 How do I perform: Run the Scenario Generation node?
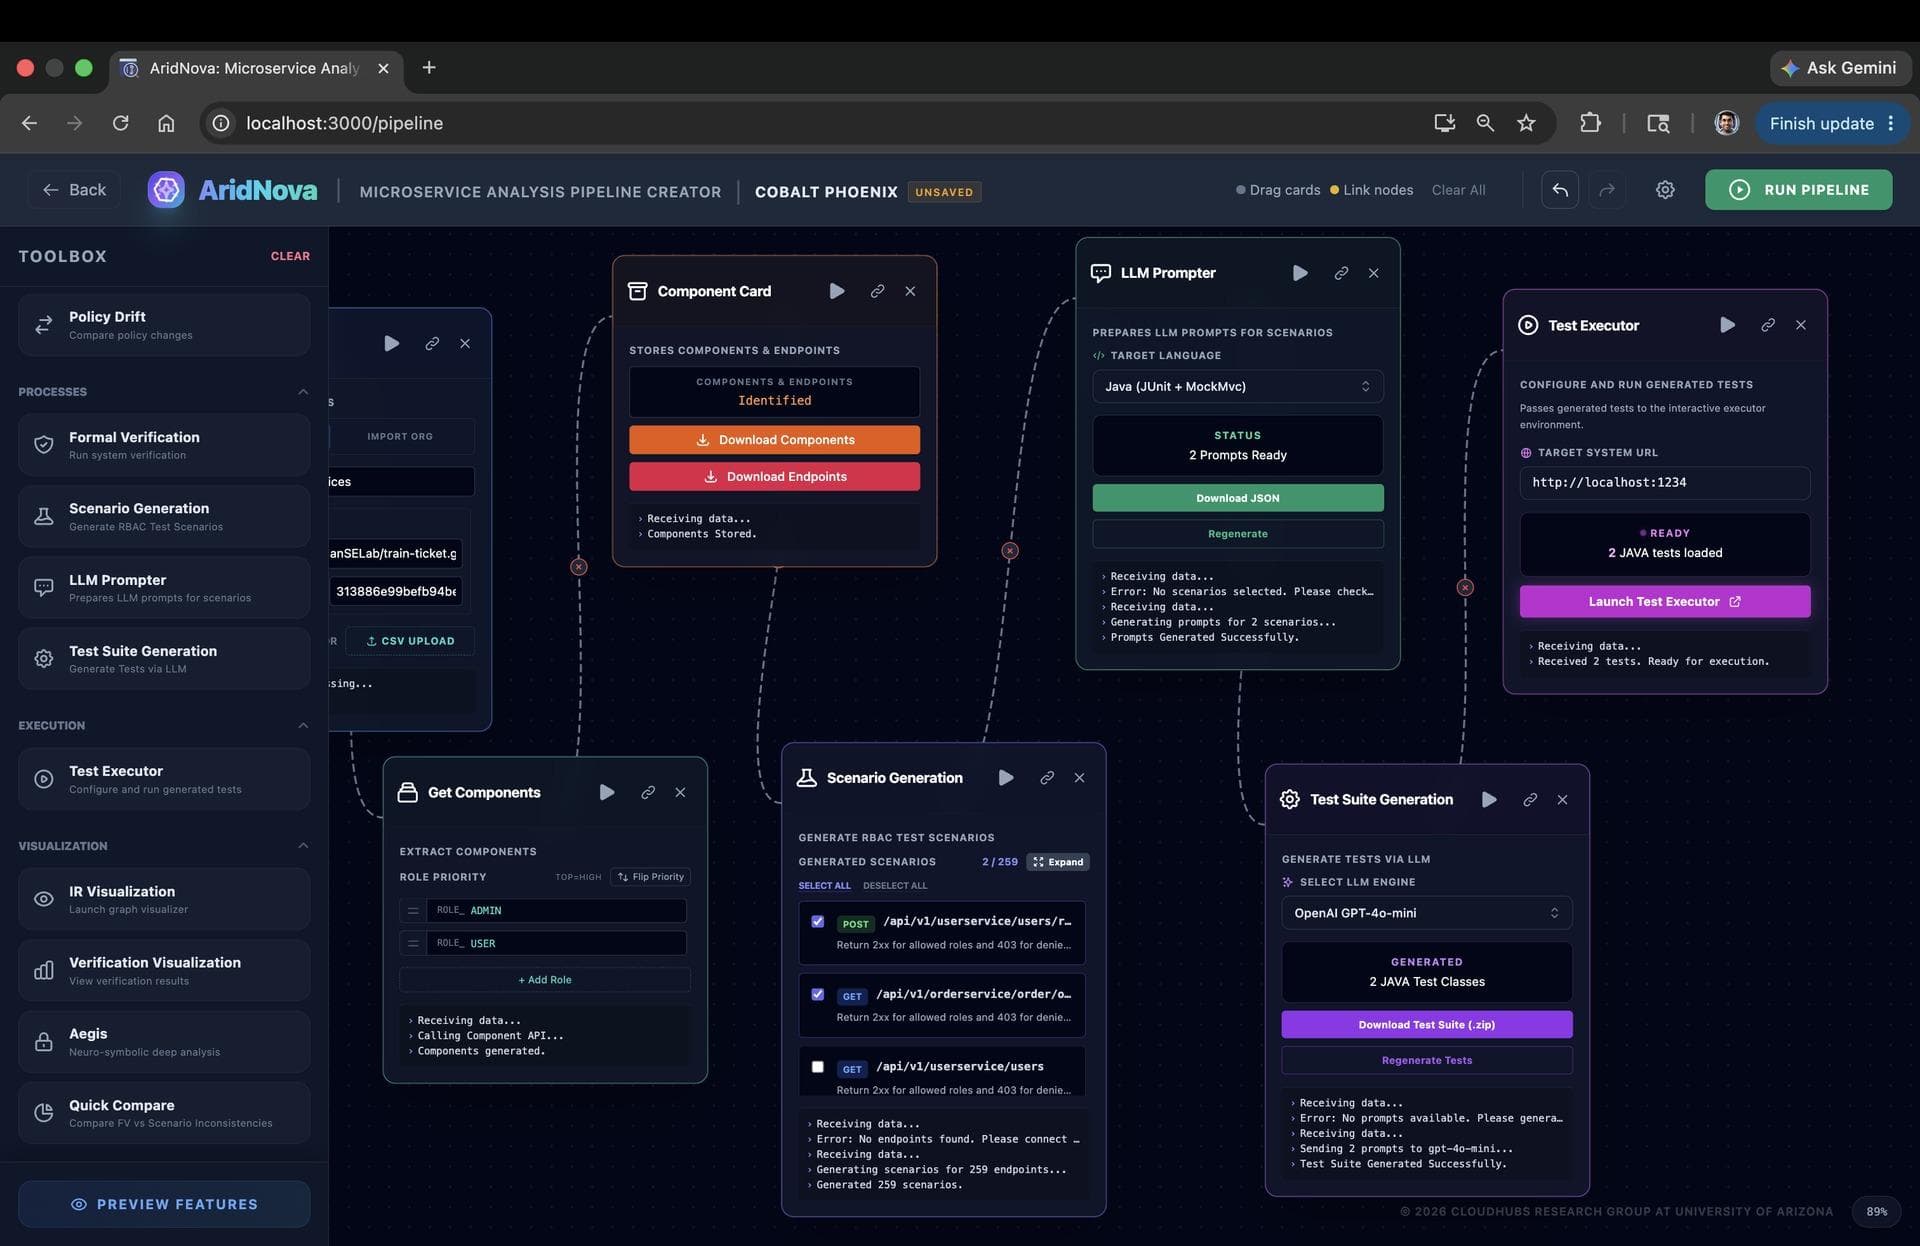1006,778
